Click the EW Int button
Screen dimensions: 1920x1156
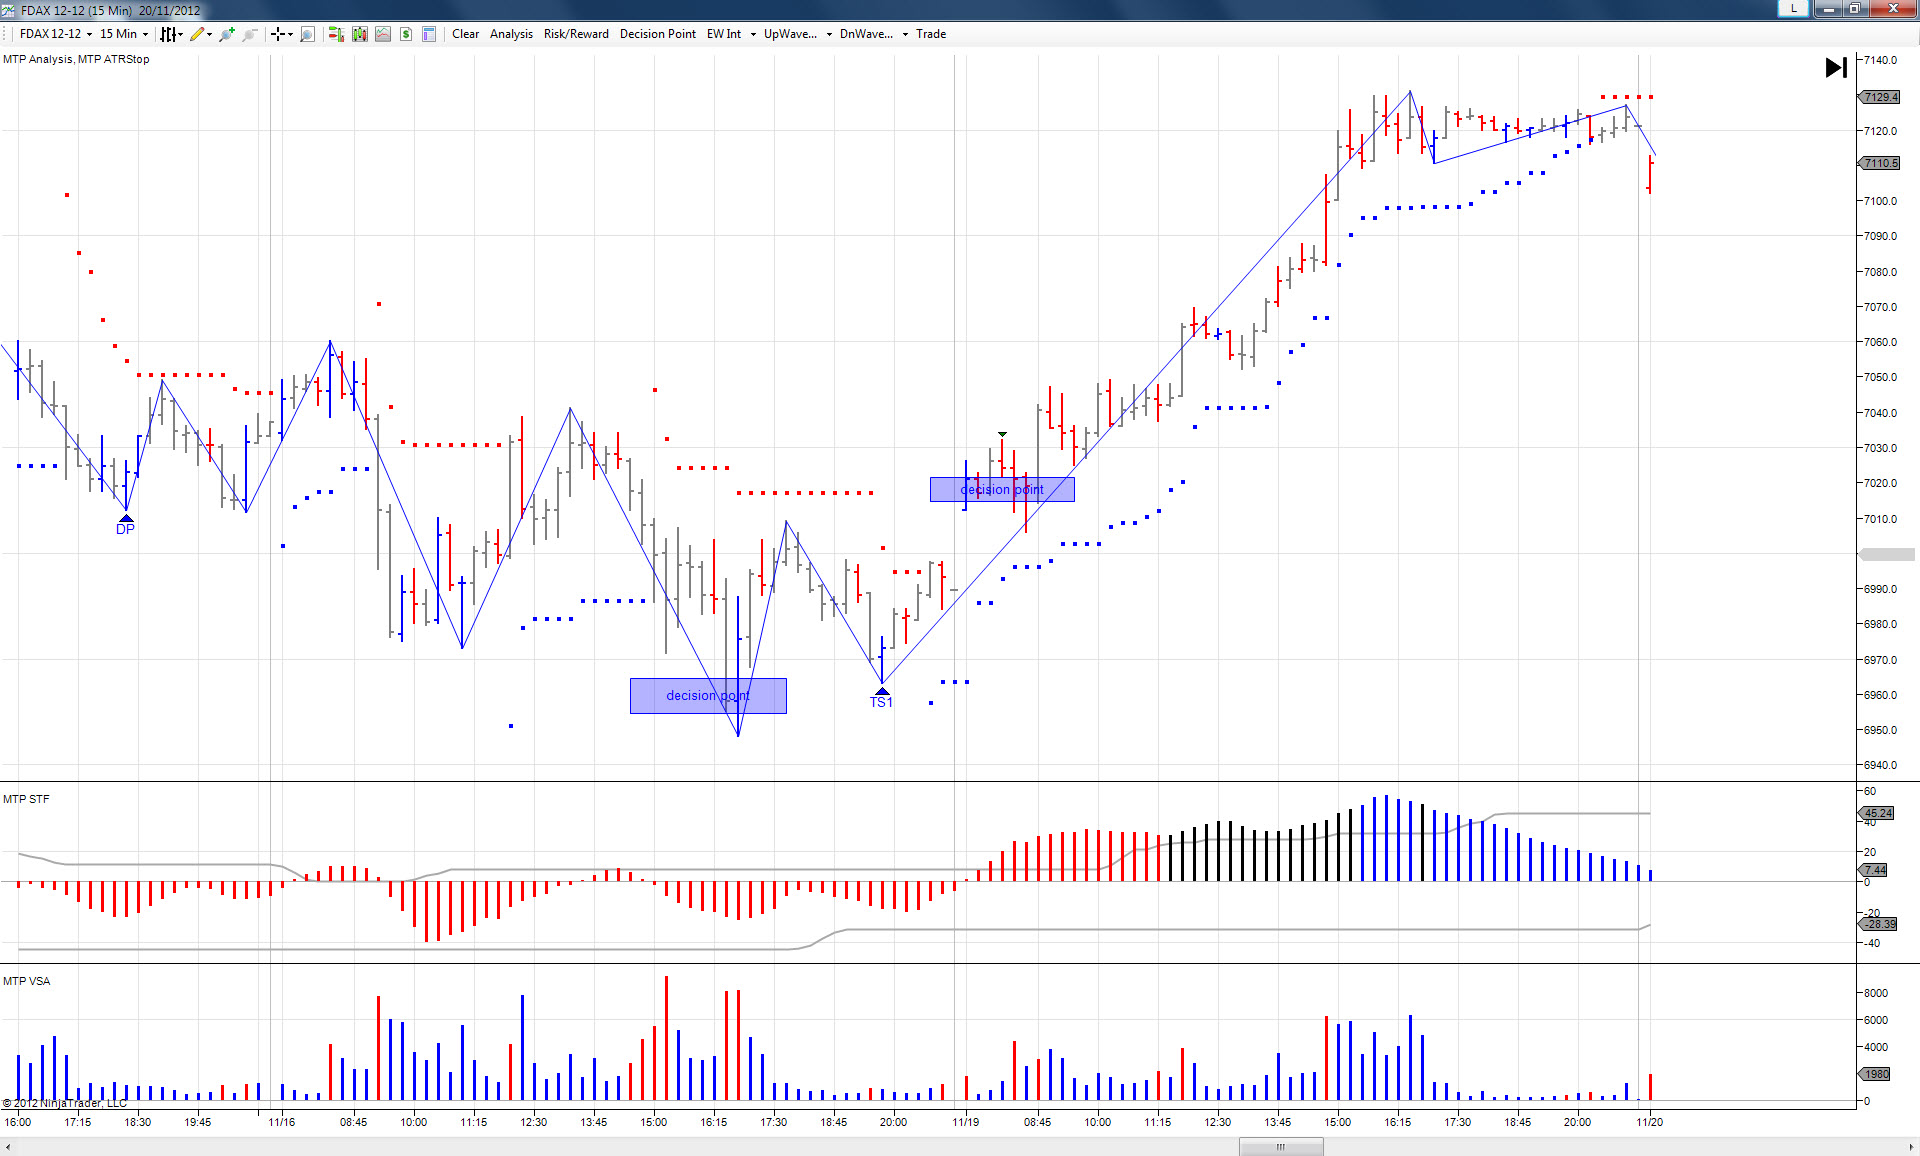click(x=724, y=34)
